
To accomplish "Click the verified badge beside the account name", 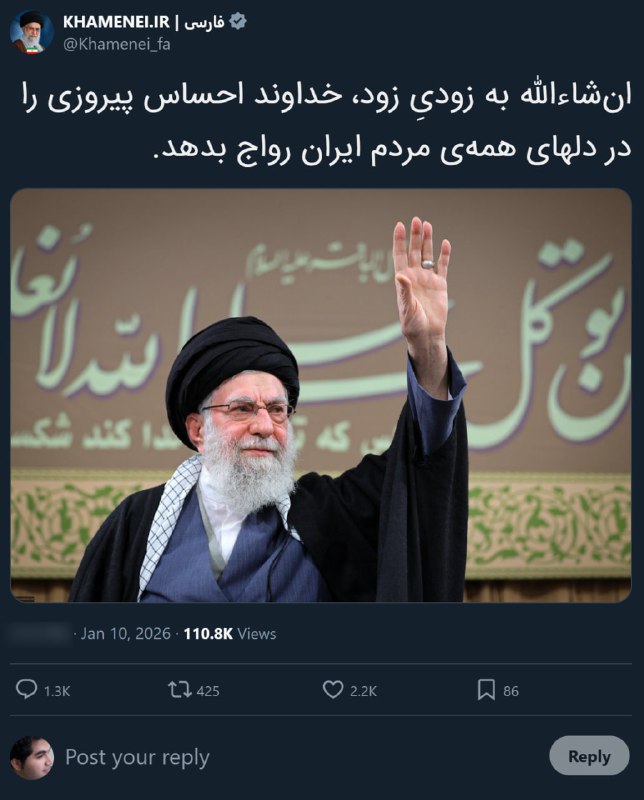I will [238, 21].
